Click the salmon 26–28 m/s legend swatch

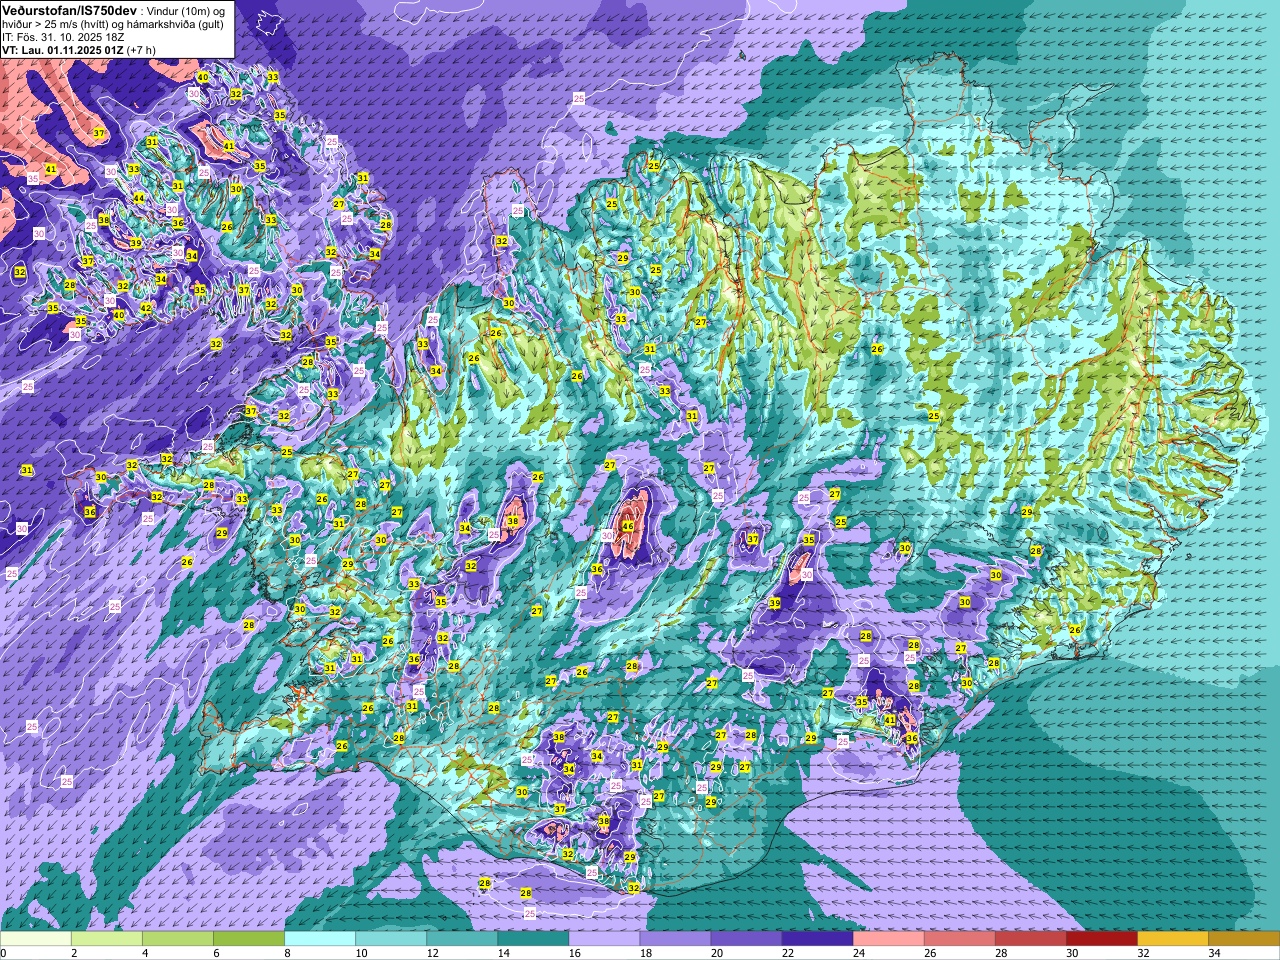coord(959,939)
